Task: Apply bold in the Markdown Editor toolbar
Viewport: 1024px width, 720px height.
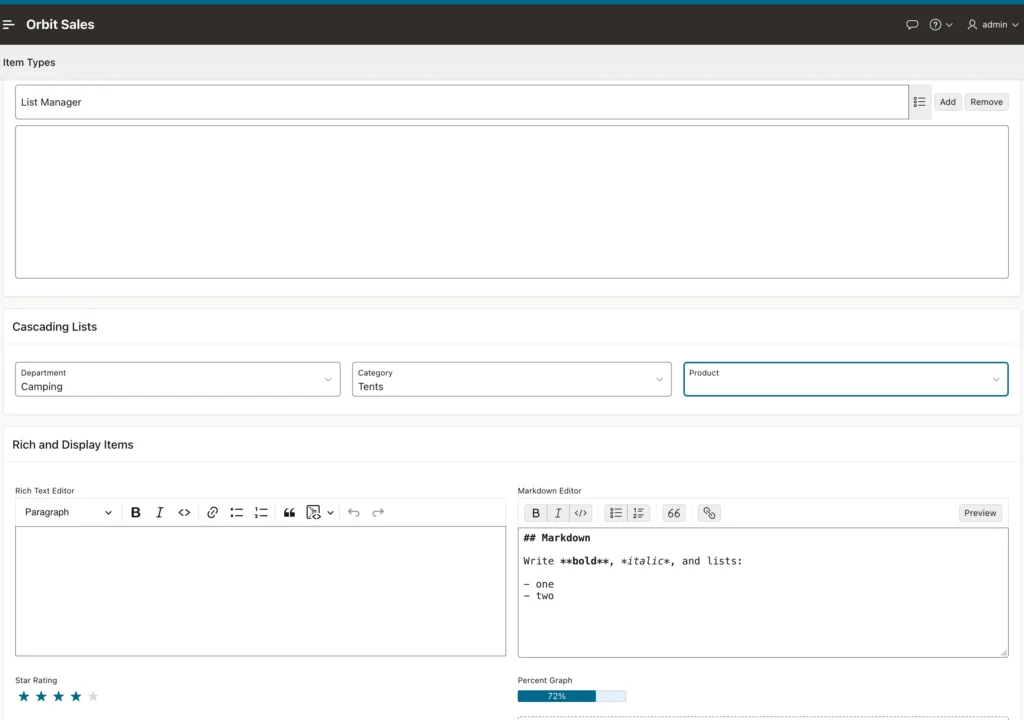Action: coord(536,514)
